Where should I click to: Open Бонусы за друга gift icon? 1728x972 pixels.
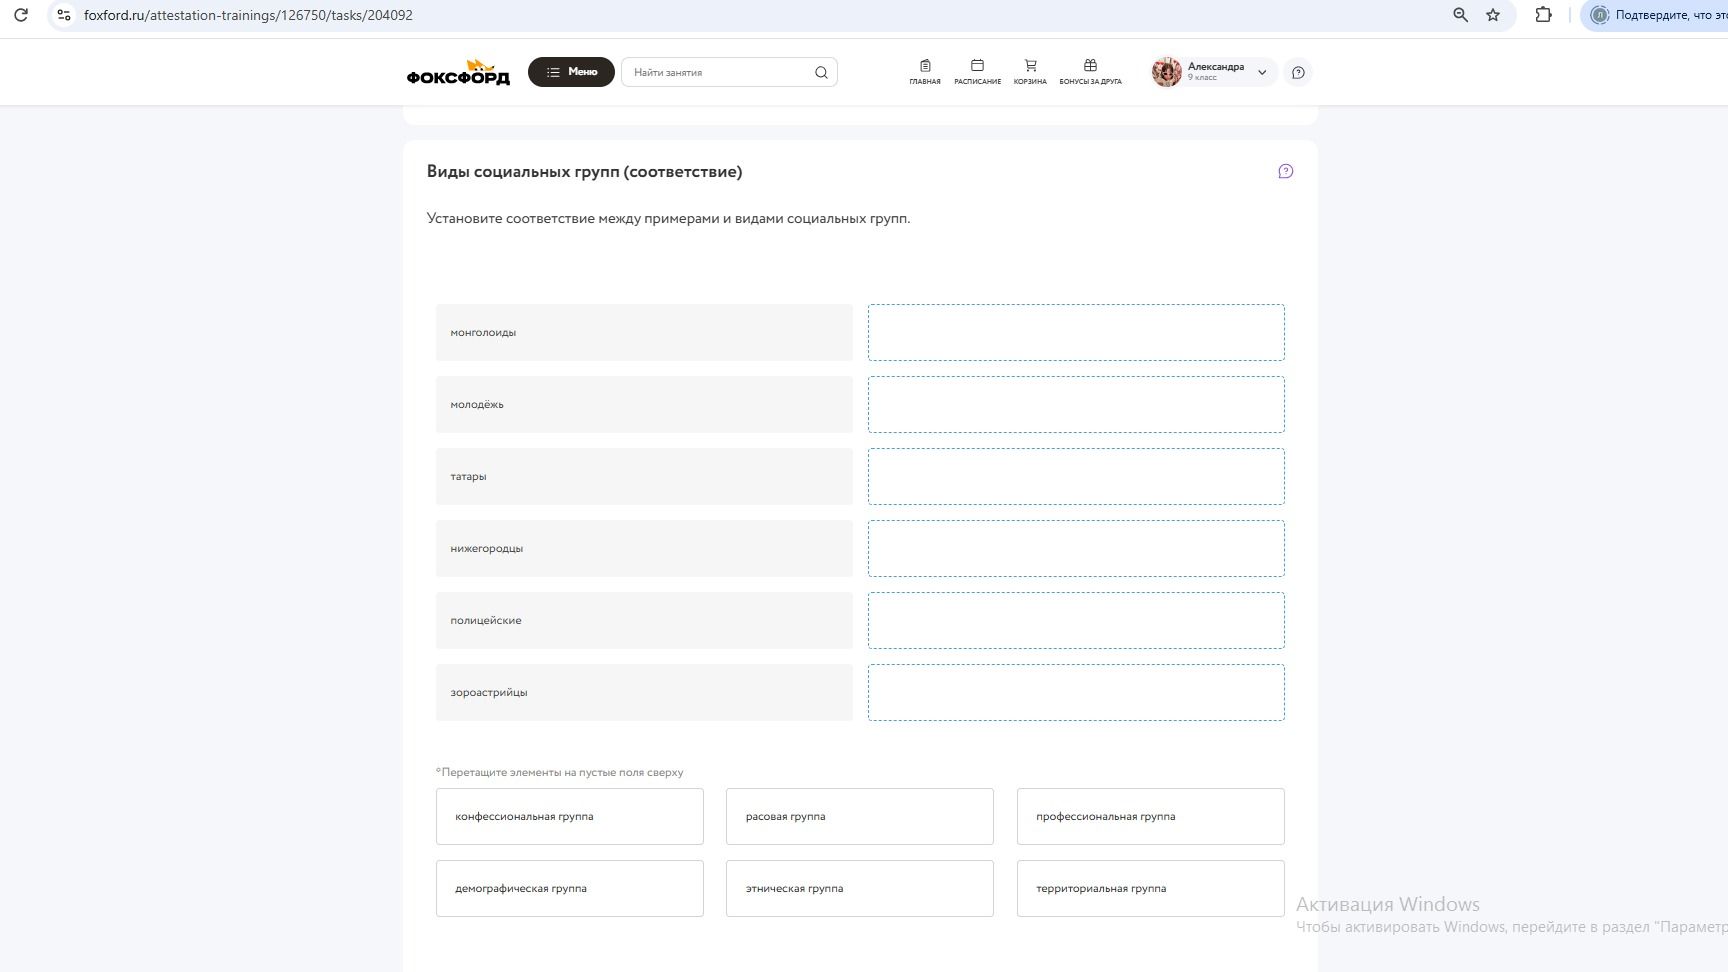[x=1090, y=72]
